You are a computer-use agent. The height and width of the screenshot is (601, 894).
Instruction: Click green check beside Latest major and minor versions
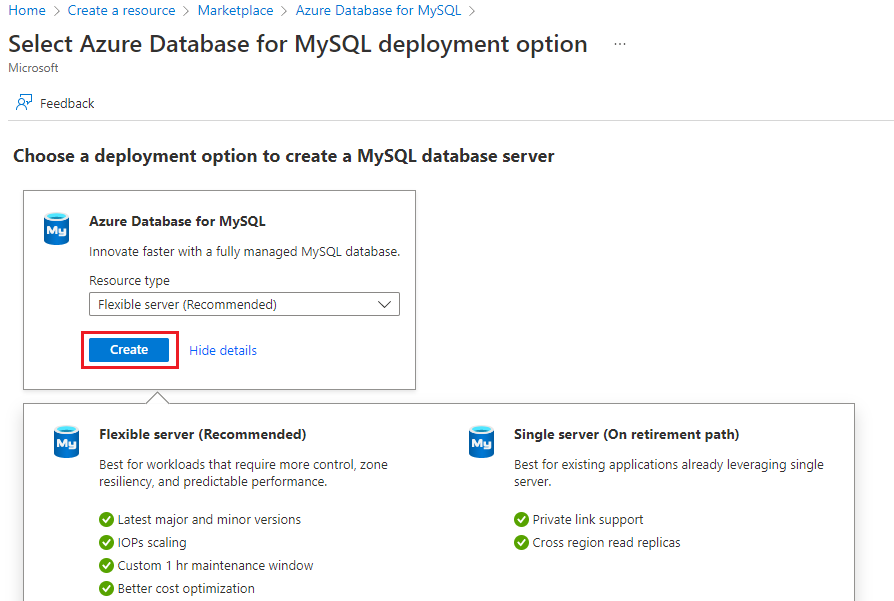[106, 519]
